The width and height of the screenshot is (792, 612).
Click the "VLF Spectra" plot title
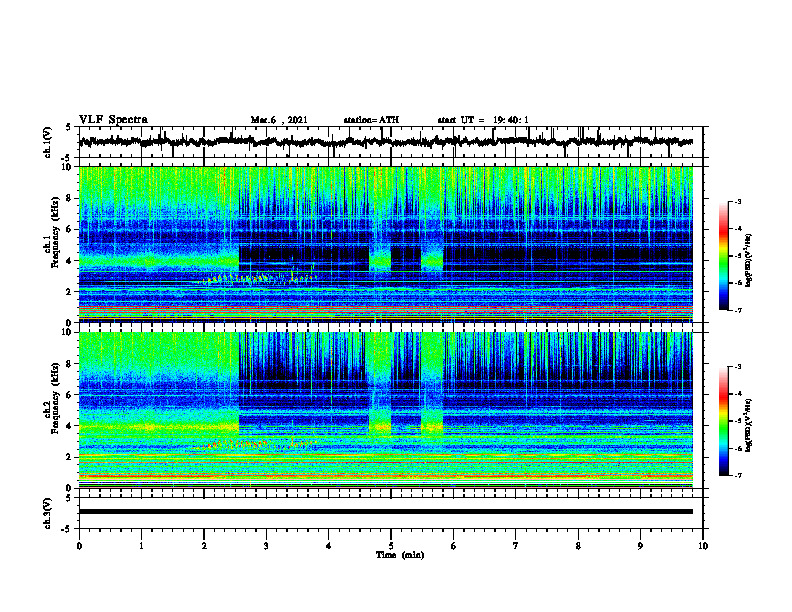click(x=113, y=120)
